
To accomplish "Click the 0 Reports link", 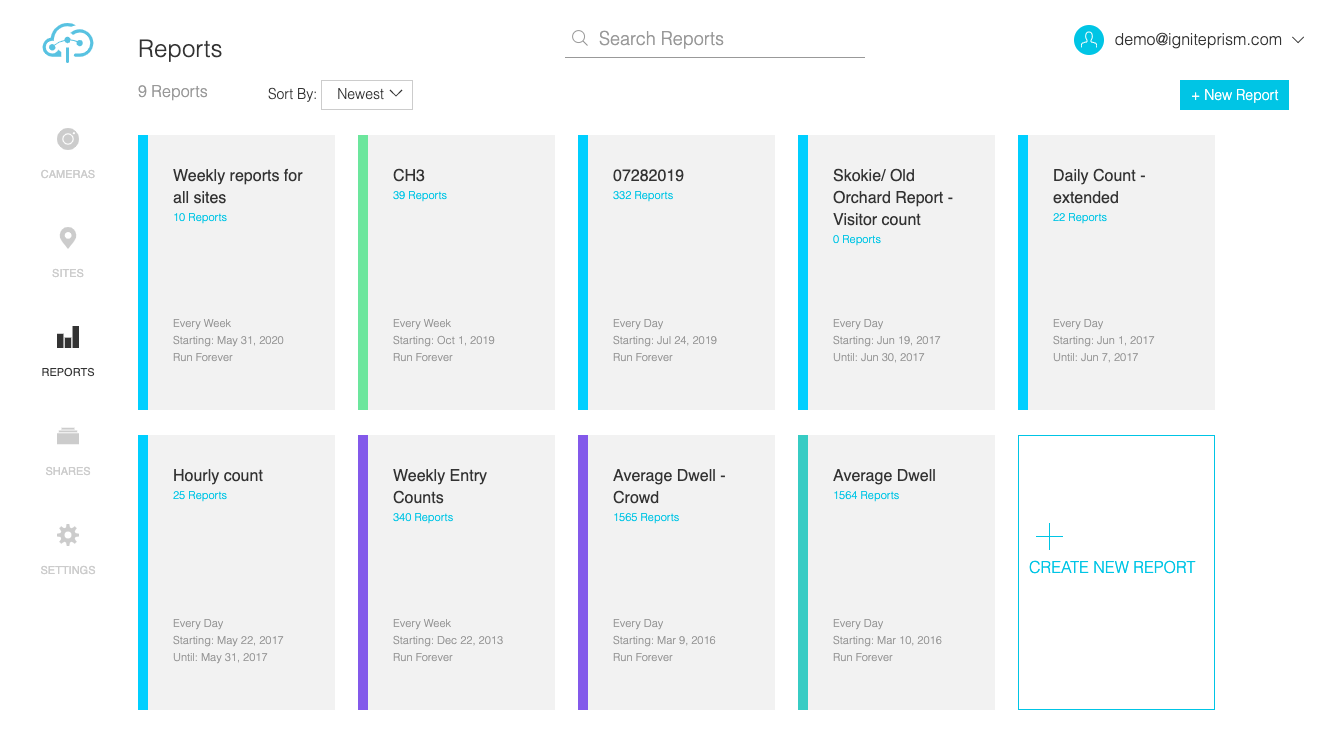I will click(x=857, y=239).
